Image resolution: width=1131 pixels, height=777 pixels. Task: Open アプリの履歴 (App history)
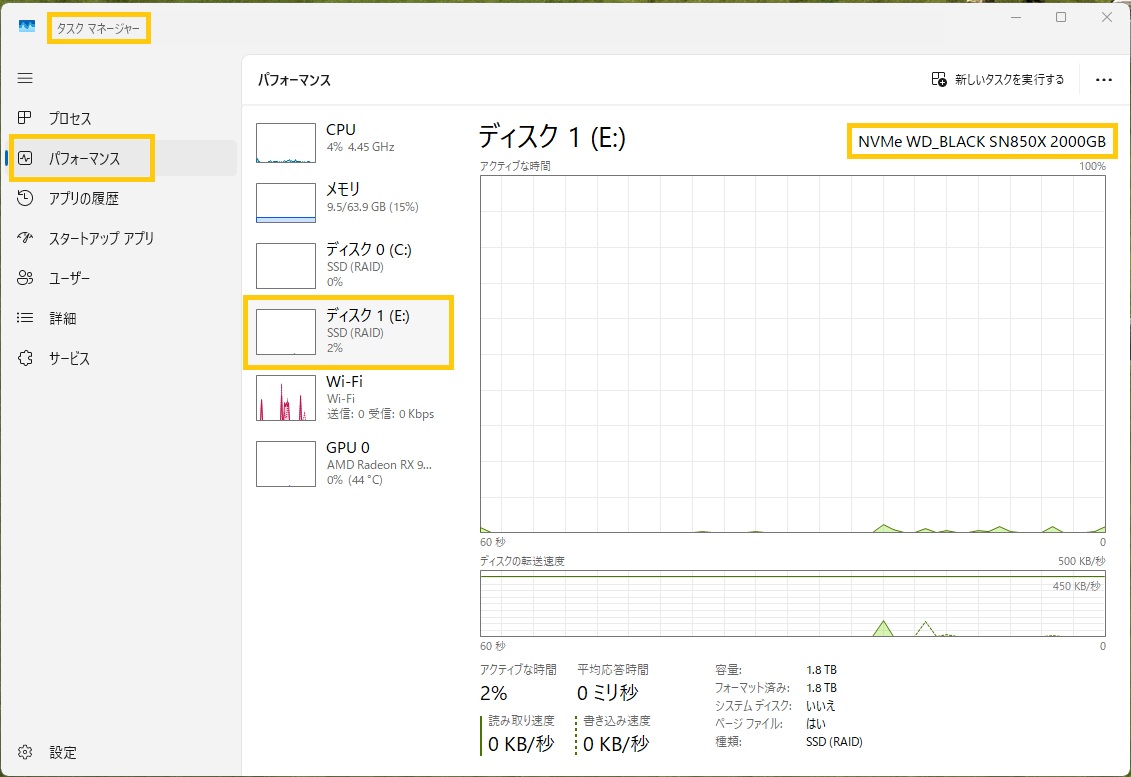(x=70, y=198)
